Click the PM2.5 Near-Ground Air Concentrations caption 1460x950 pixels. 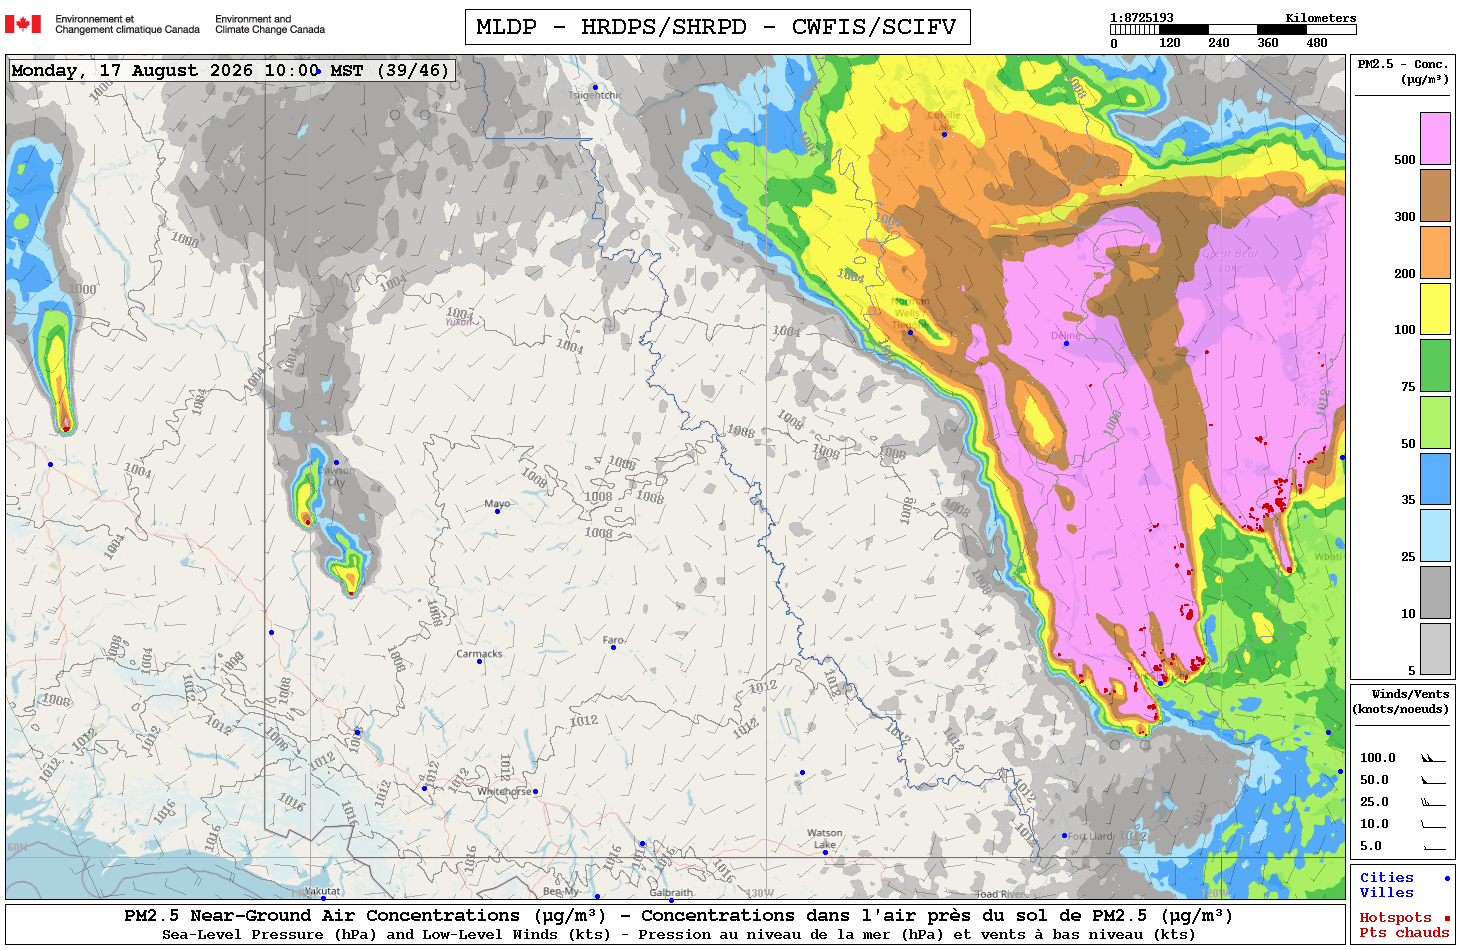(x=678, y=916)
